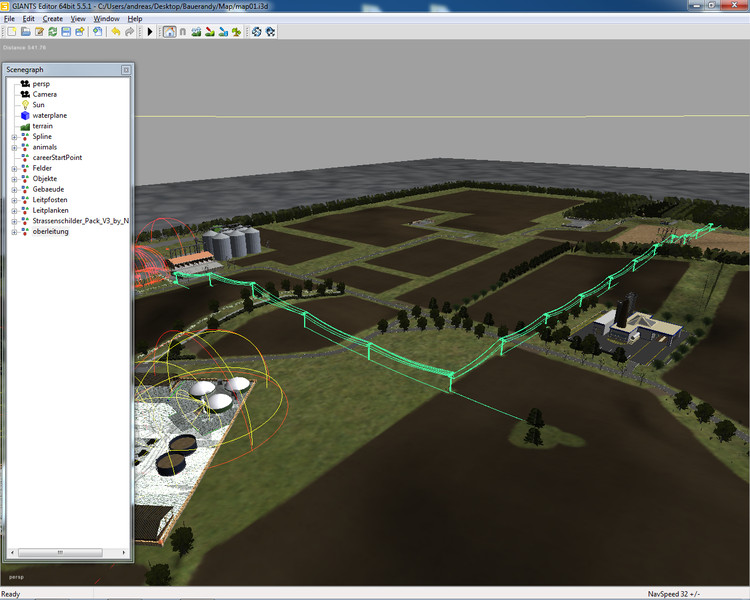The image size is (750, 600).
Task: Click the New file toolbar icon
Action: tap(12, 32)
